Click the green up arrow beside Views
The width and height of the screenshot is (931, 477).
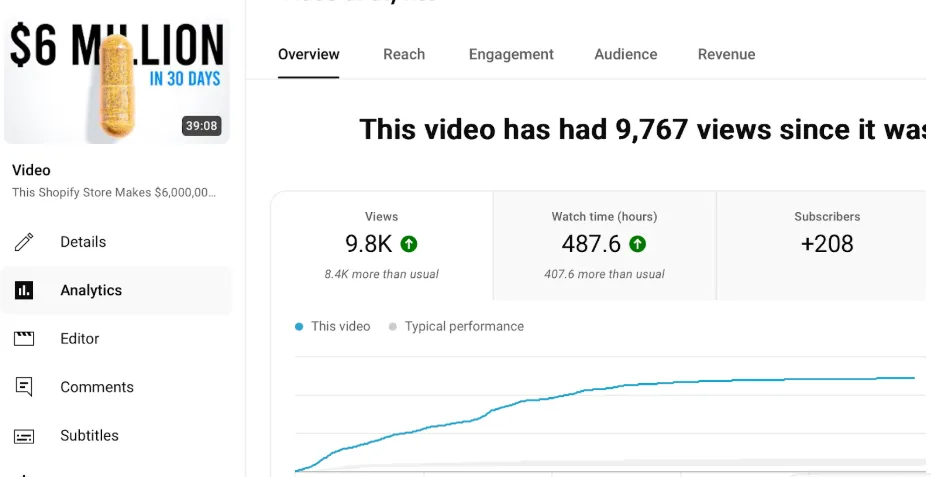[408, 244]
